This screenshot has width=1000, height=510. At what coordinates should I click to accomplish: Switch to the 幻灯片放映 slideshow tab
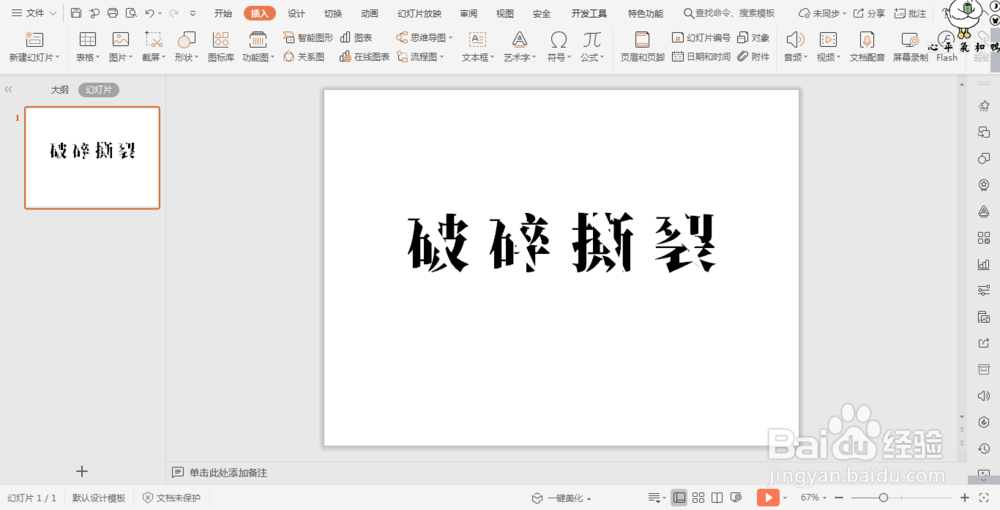click(419, 13)
